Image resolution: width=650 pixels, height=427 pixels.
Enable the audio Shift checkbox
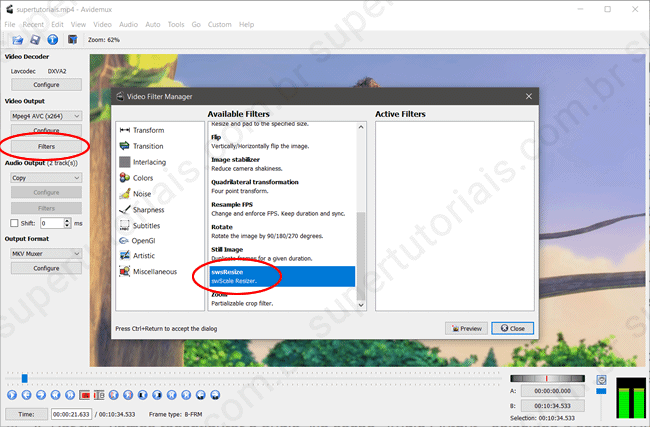(14, 223)
